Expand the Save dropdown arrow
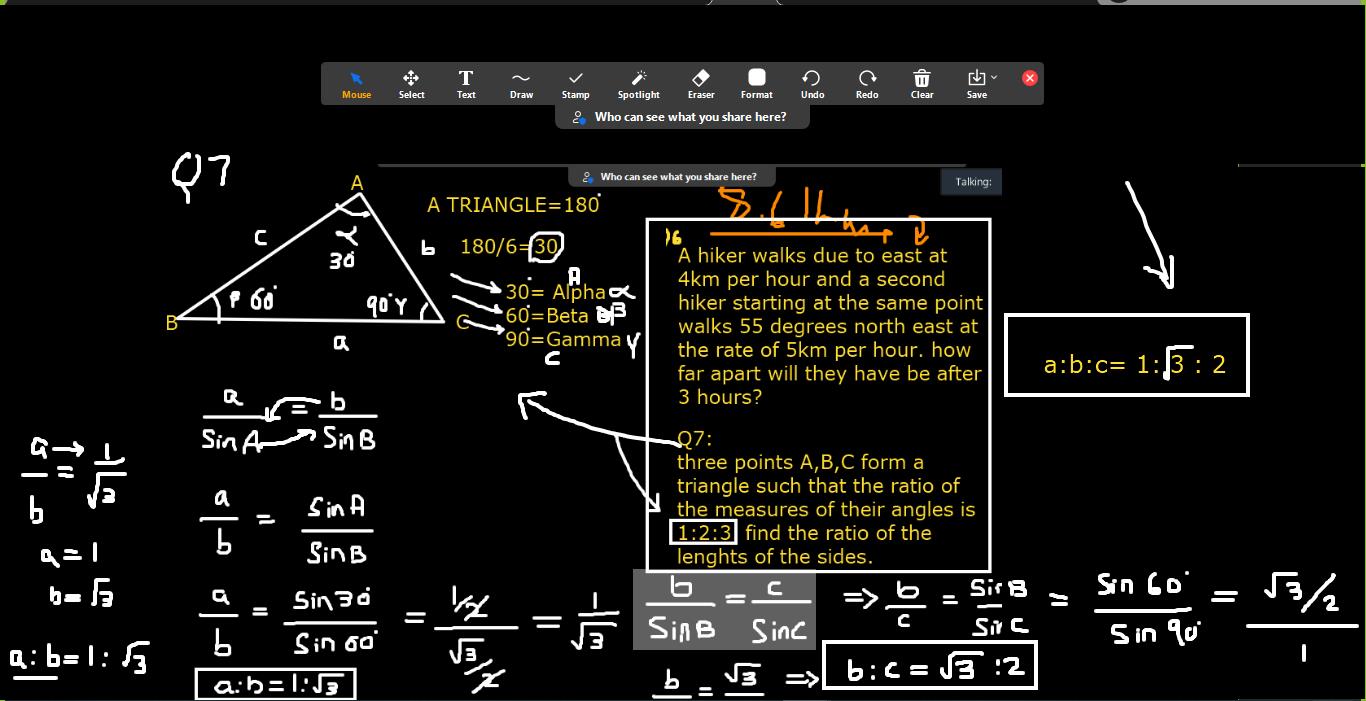 coord(993,78)
